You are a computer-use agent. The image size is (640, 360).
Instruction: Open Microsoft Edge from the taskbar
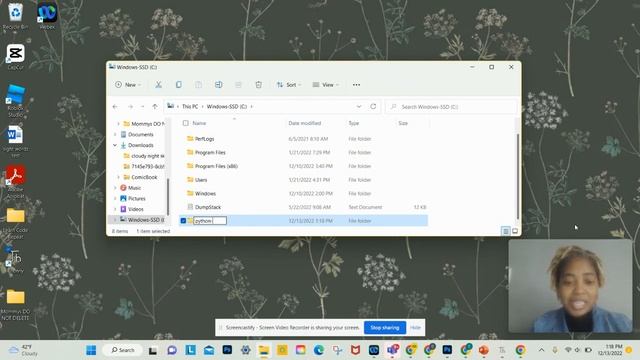click(x=319, y=350)
